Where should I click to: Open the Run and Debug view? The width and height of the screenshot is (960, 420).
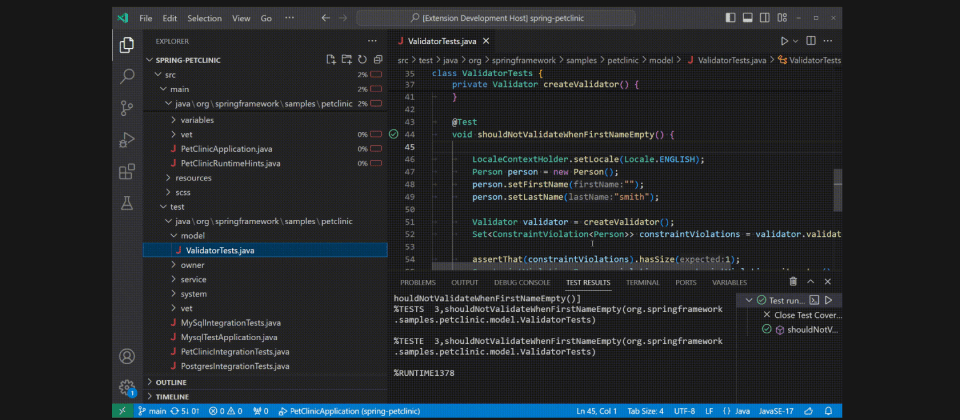[x=127, y=140]
